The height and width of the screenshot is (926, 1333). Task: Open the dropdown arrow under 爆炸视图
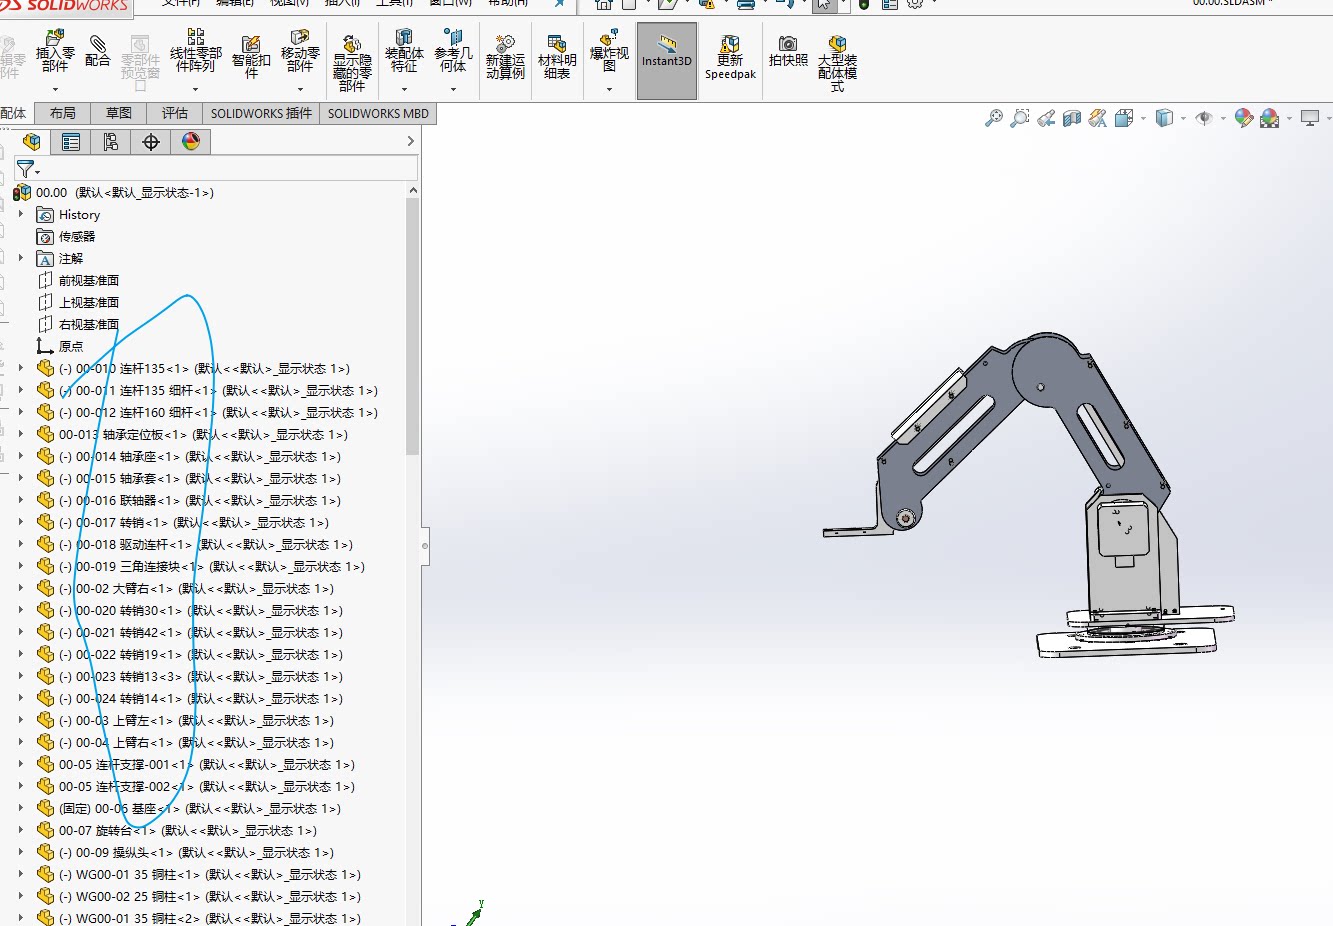(x=609, y=89)
